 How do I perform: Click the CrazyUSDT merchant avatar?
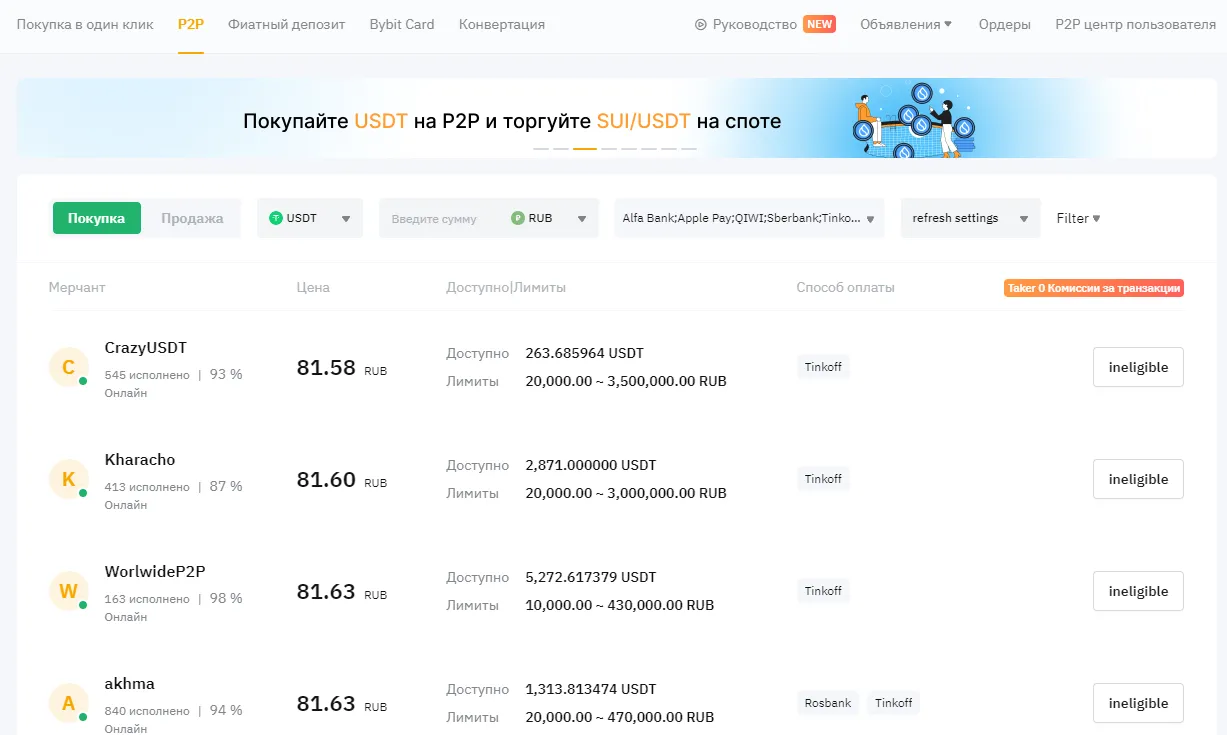click(x=68, y=367)
